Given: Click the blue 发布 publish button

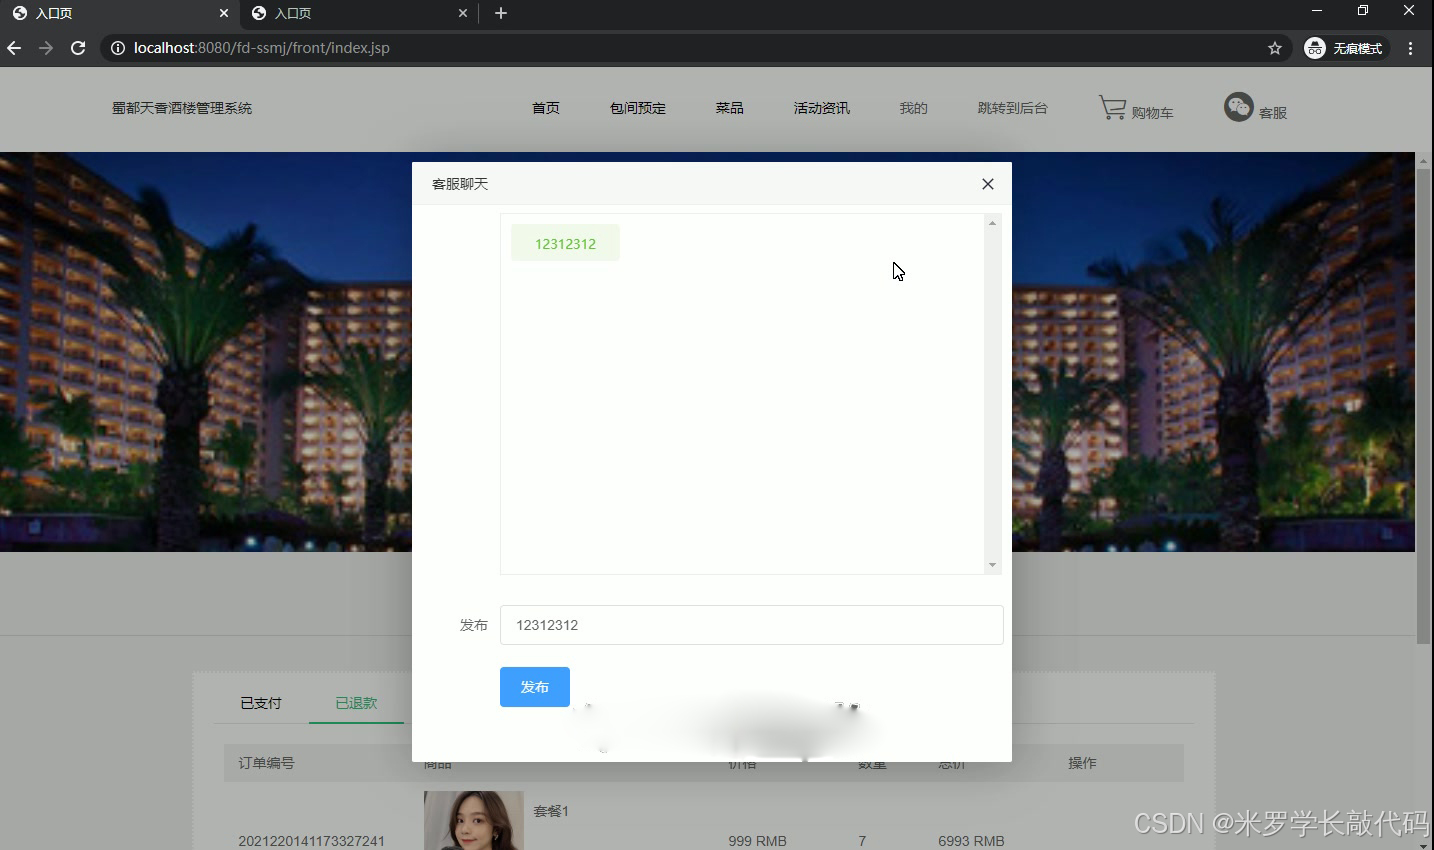Looking at the screenshot, I should [x=534, y=687].
